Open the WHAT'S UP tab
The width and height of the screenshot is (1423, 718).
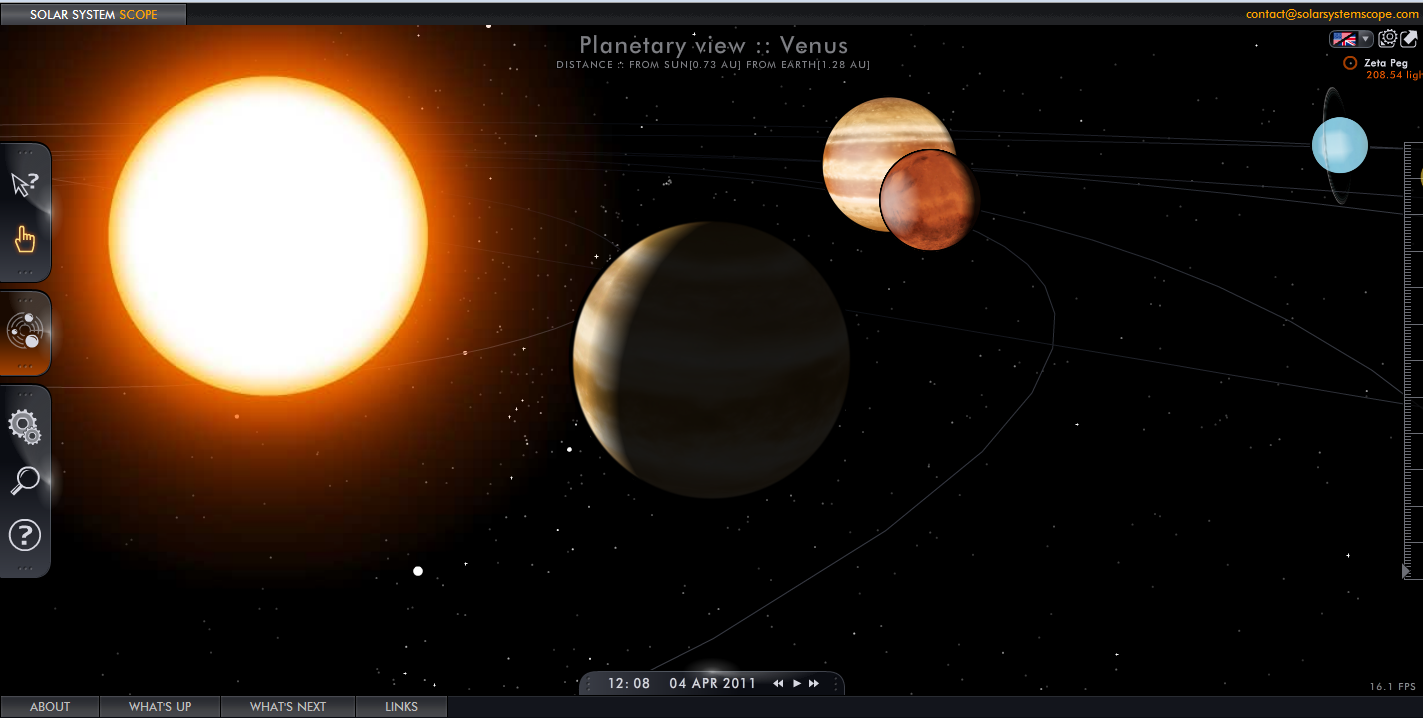[x=159, y=706]
